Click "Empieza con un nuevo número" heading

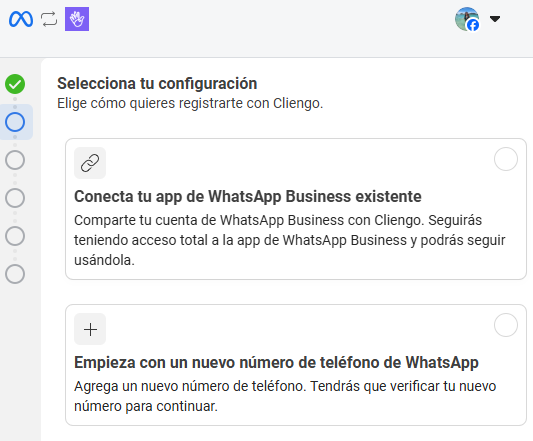276,362
